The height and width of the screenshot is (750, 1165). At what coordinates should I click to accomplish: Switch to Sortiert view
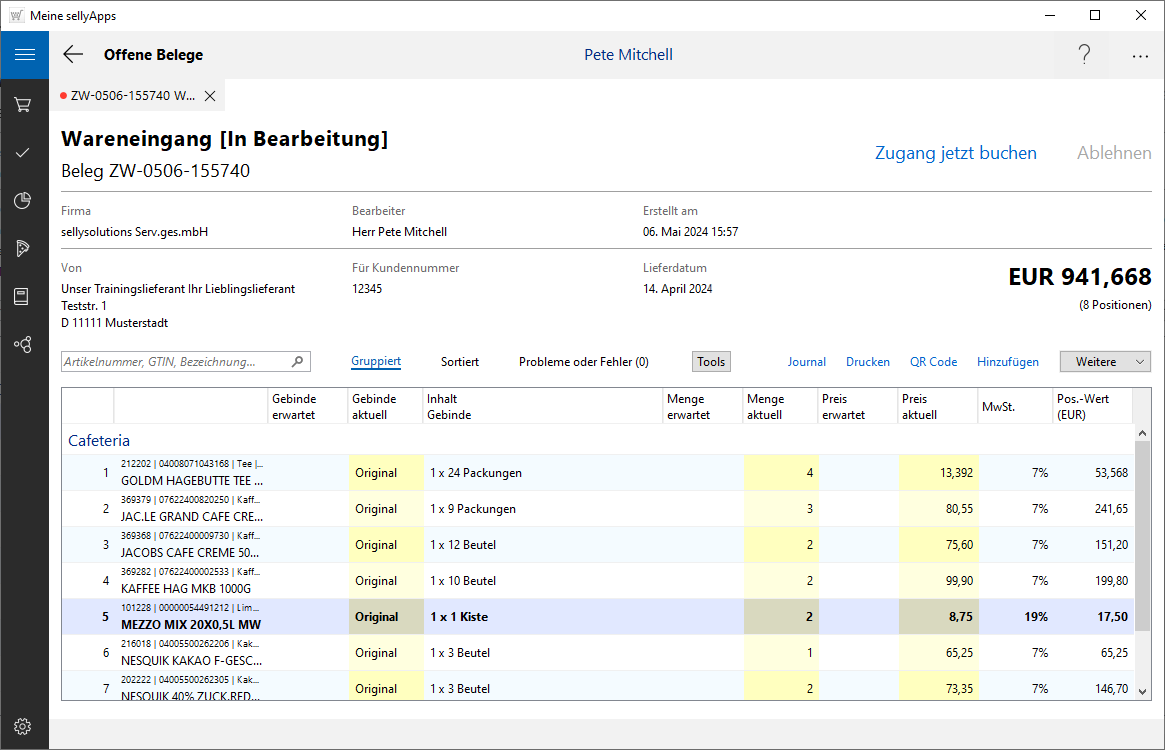pyautogui.click(x=459, y=362)
